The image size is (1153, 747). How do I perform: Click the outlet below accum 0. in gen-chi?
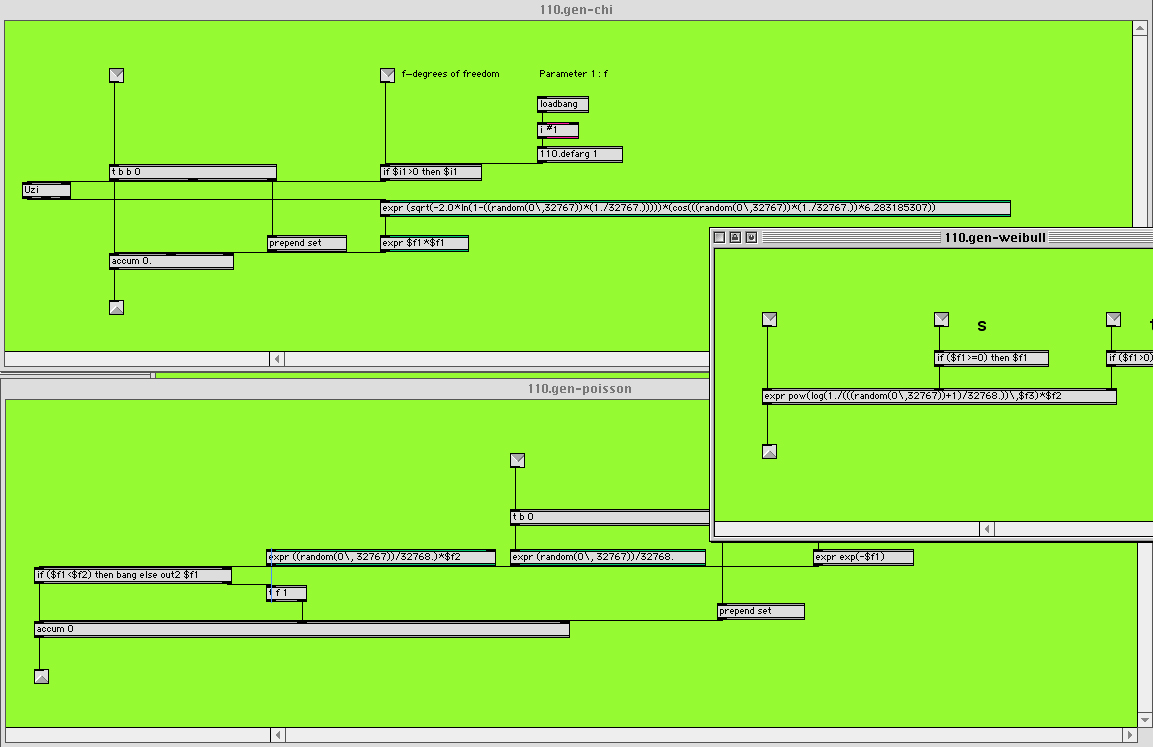click(x=116, y=307)
